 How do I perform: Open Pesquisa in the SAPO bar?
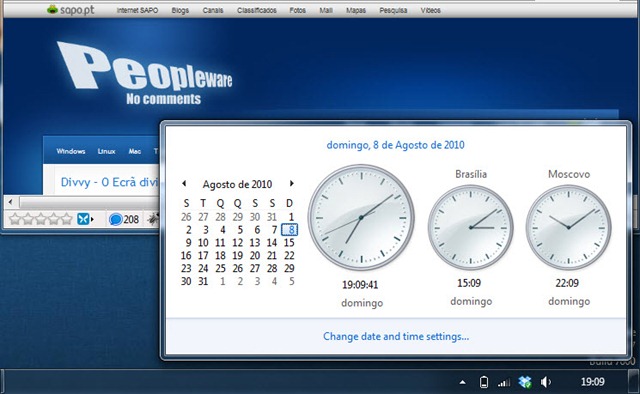click(x=393, y=11)
